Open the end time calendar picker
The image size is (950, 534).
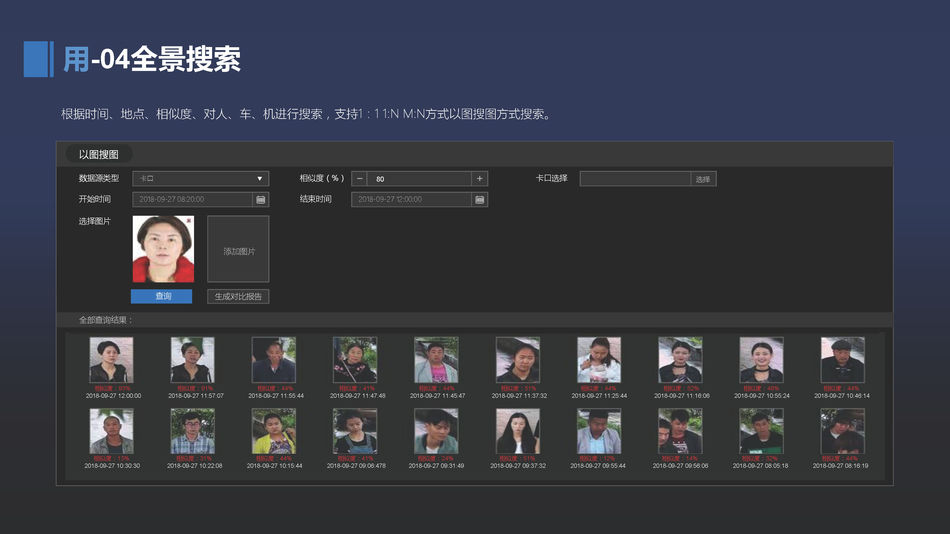tap(480, 199)
